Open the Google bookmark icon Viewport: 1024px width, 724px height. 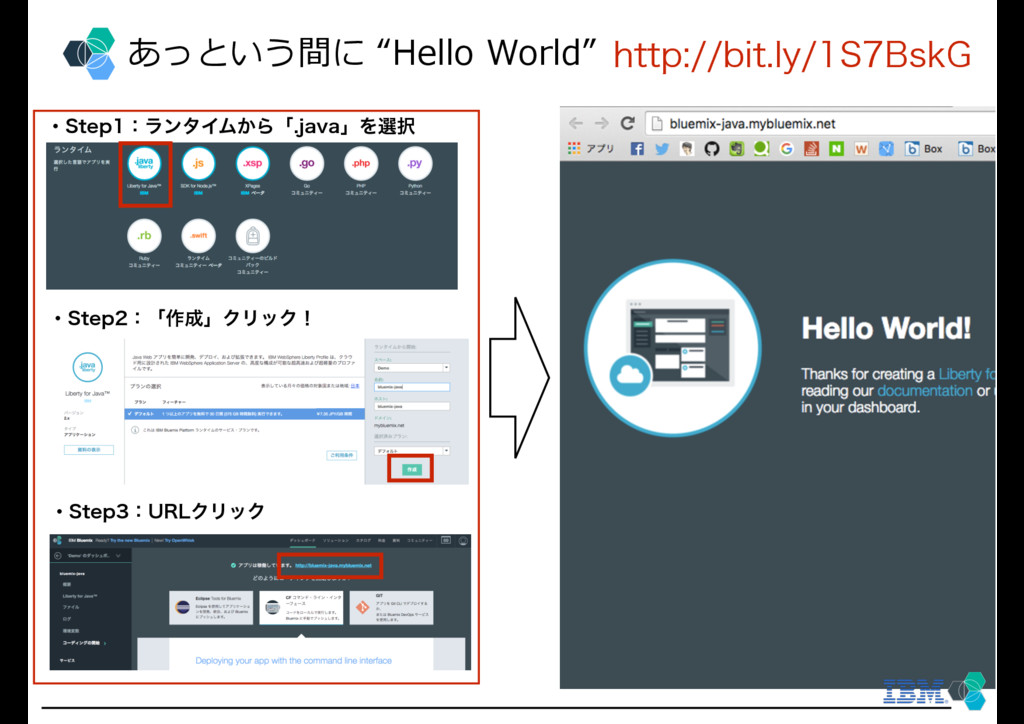pyautogui.click(x=786, y=149)
